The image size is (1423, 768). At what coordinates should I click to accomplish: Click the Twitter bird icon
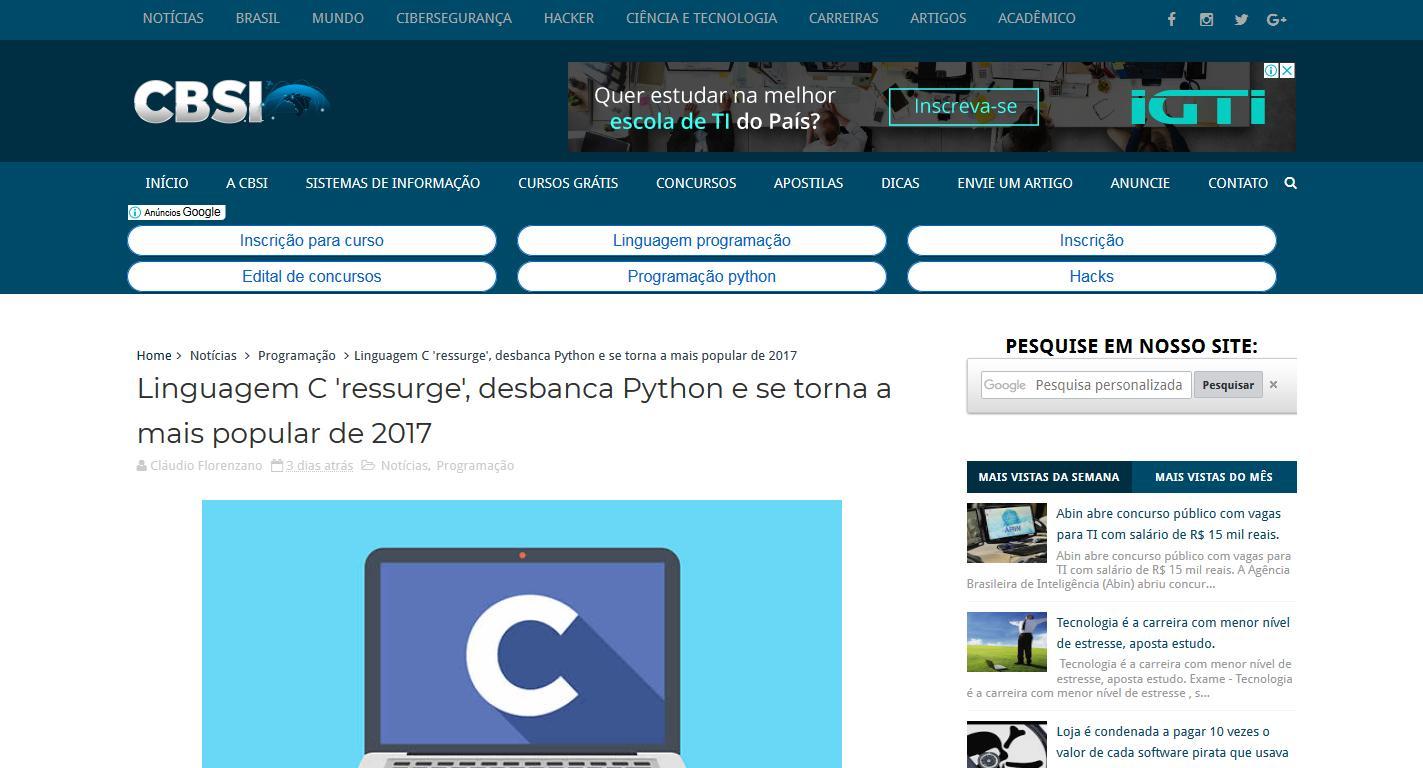(x=1241, y=18)
